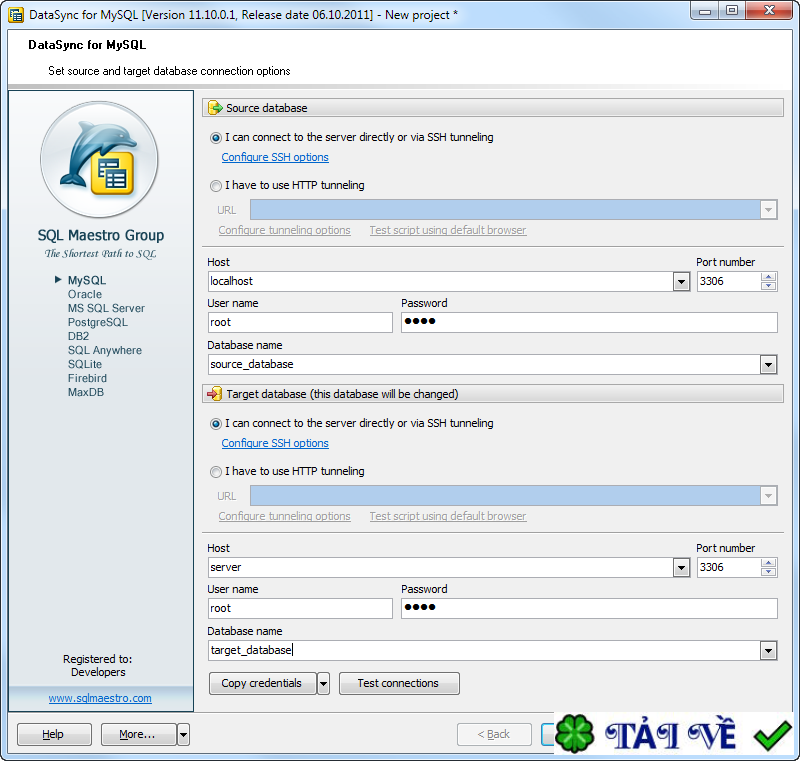This screenshot has width=800, height=761.
Task: Increase the source port number with stepper
Action: pos(768,277)
